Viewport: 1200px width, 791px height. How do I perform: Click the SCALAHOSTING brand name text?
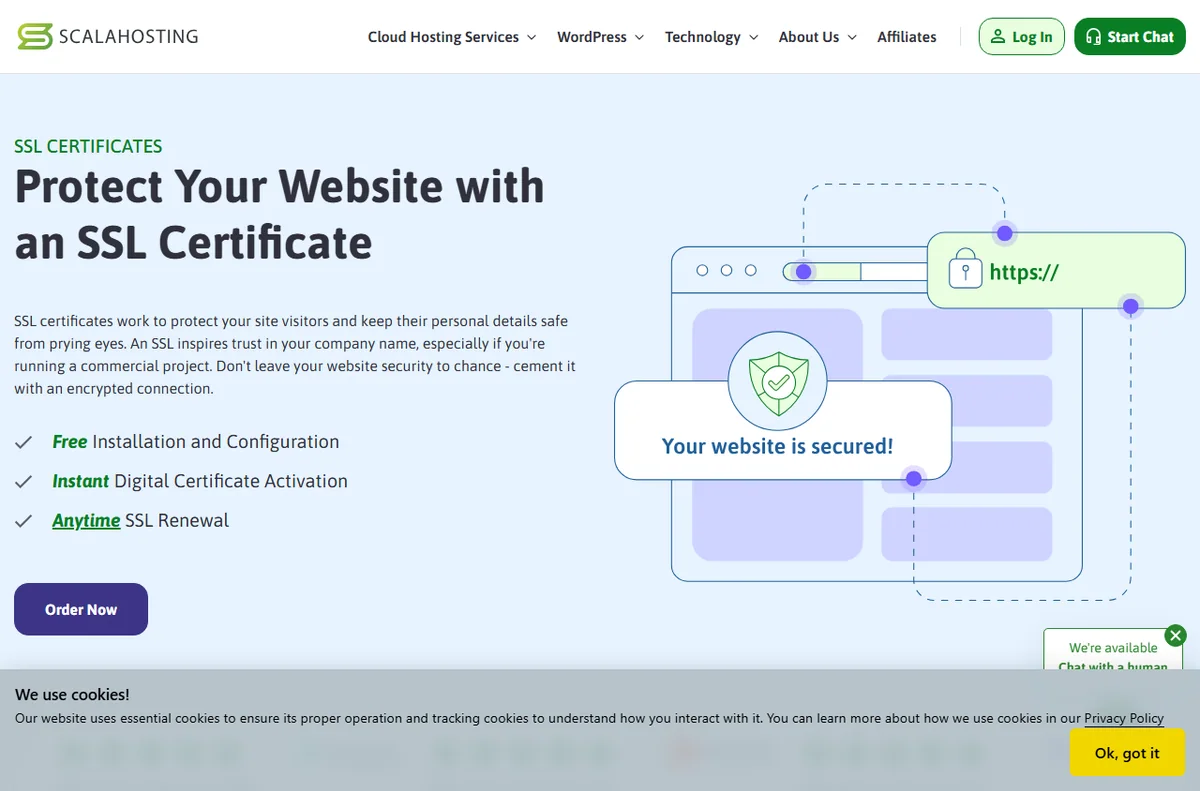coord(128,37)
